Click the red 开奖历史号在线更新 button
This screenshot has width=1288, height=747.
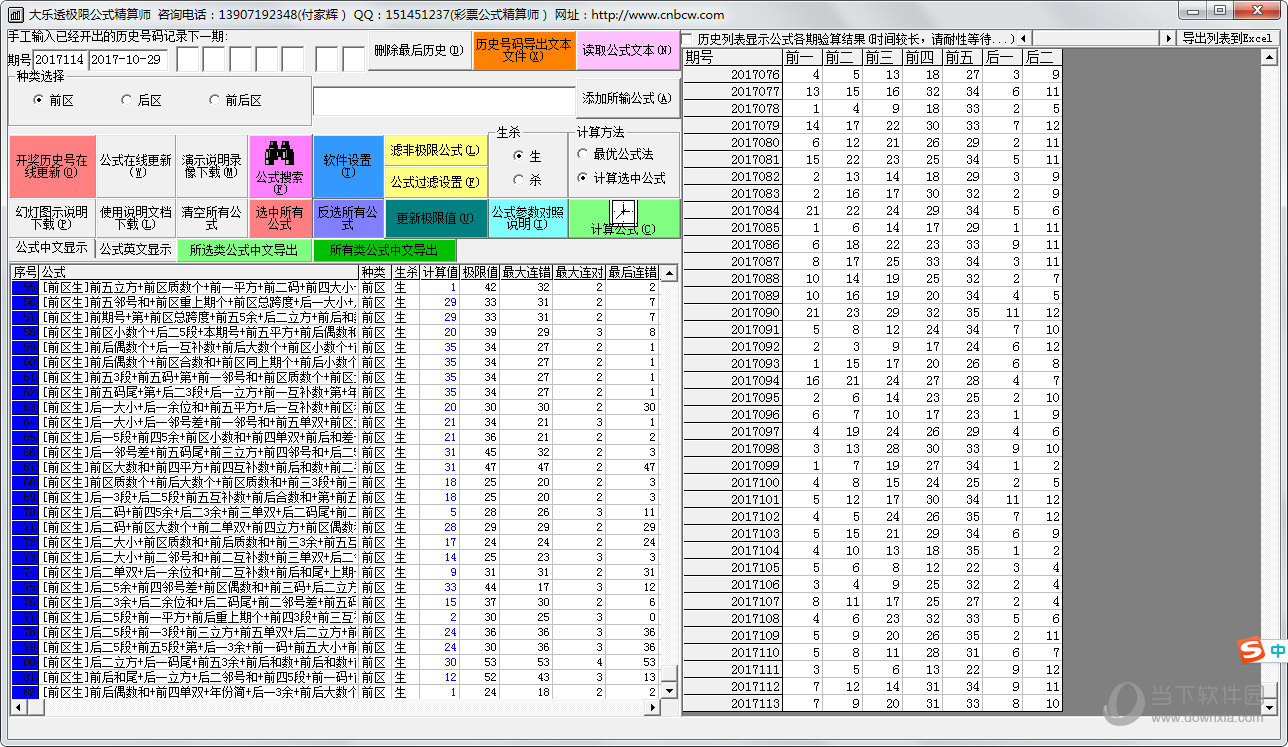(51, 166)
